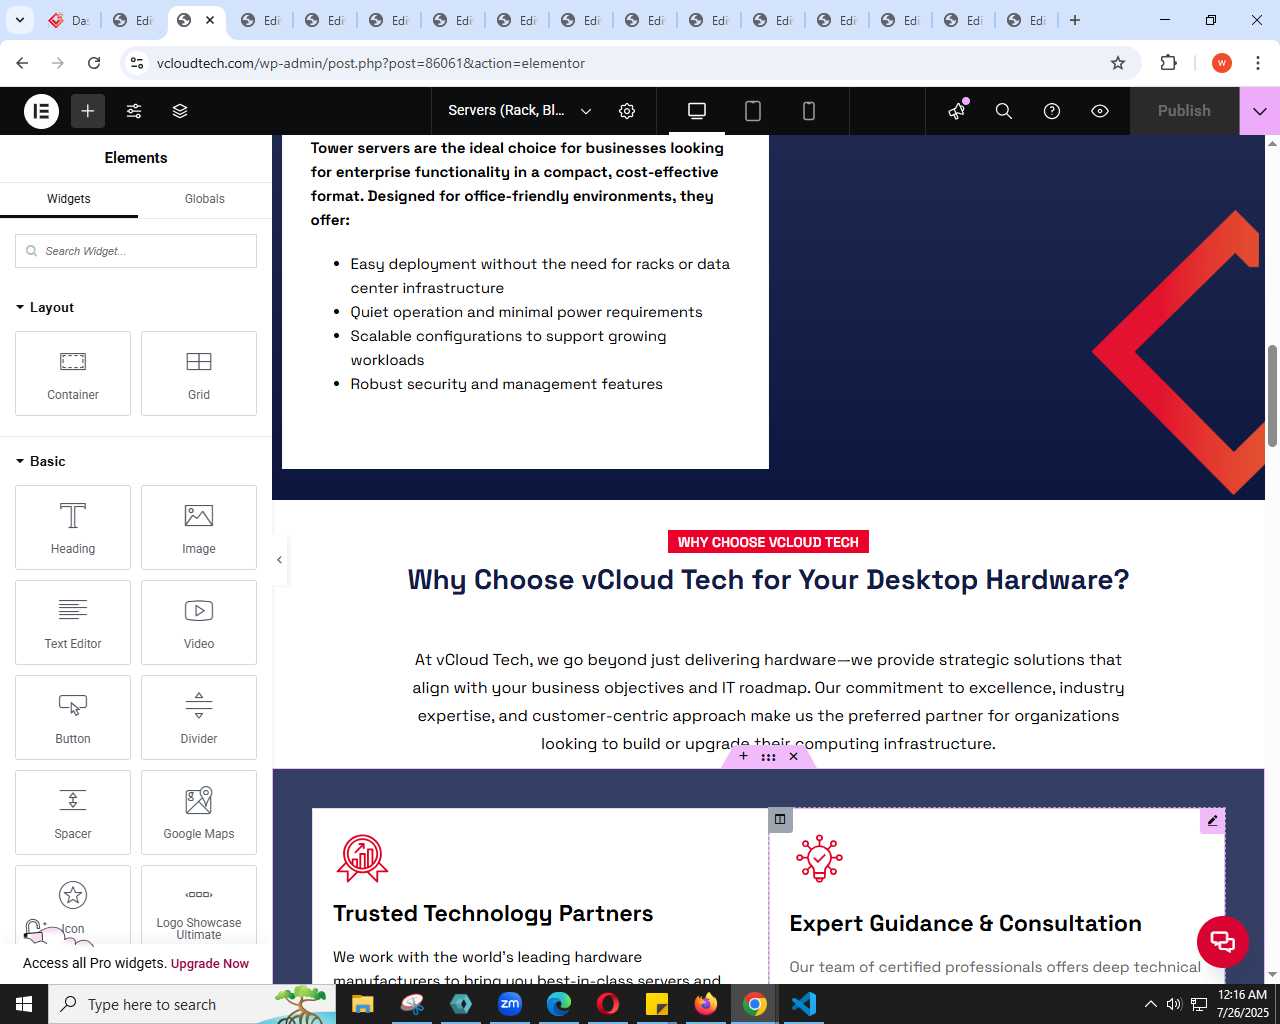Collapse the Basic widgets section

click(41, 461)
